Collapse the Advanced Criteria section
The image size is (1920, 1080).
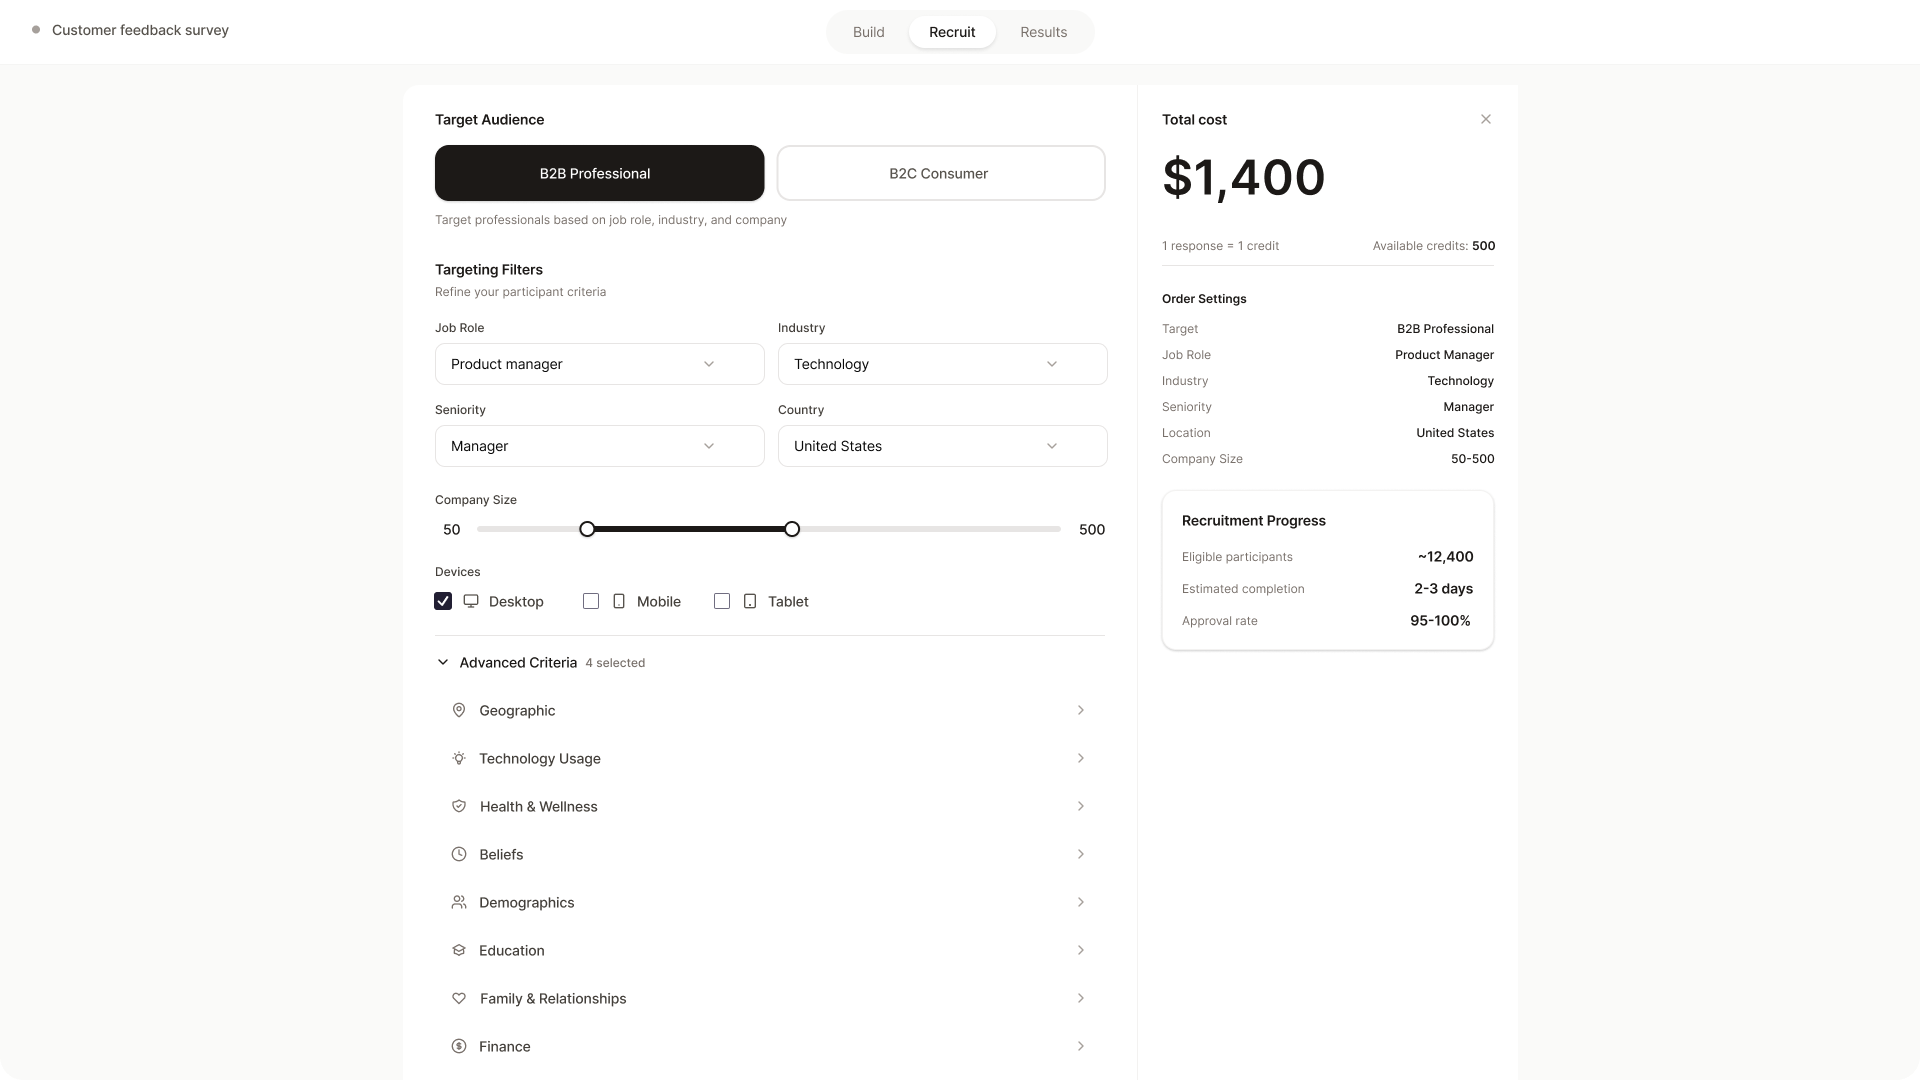(x=443, y=662)
